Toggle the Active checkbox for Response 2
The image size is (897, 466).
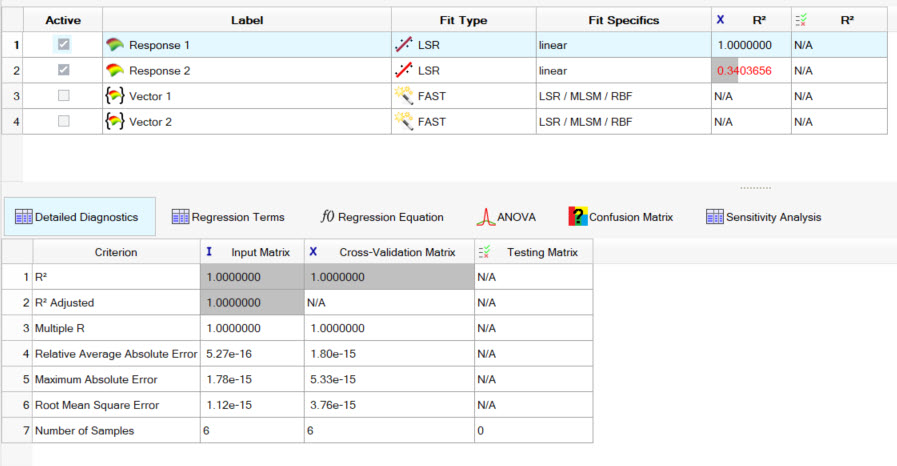pyautogui.click(x=63, y=70)
